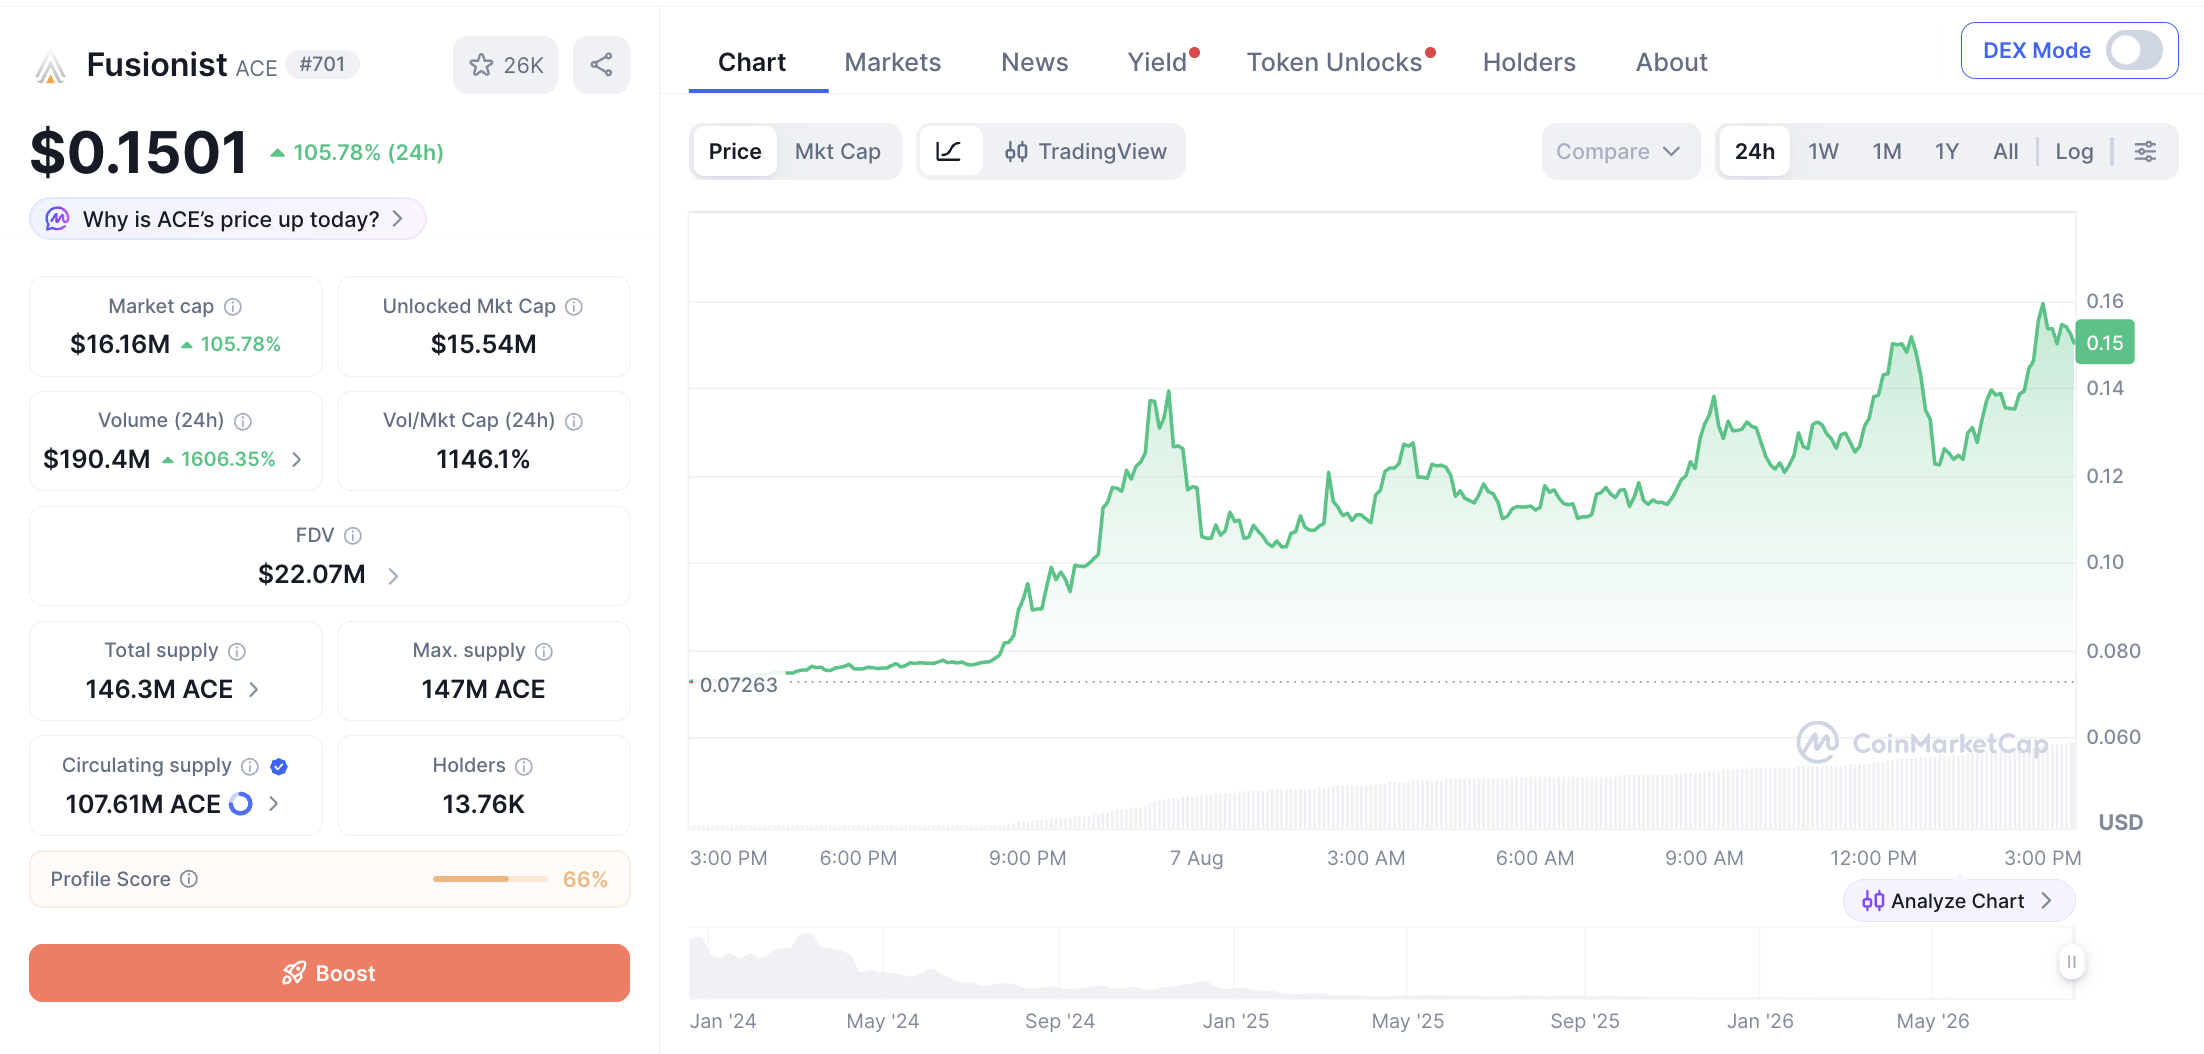Click the Holders info icon
The image size is (2204, 1054).
click(x=524, y=766)
